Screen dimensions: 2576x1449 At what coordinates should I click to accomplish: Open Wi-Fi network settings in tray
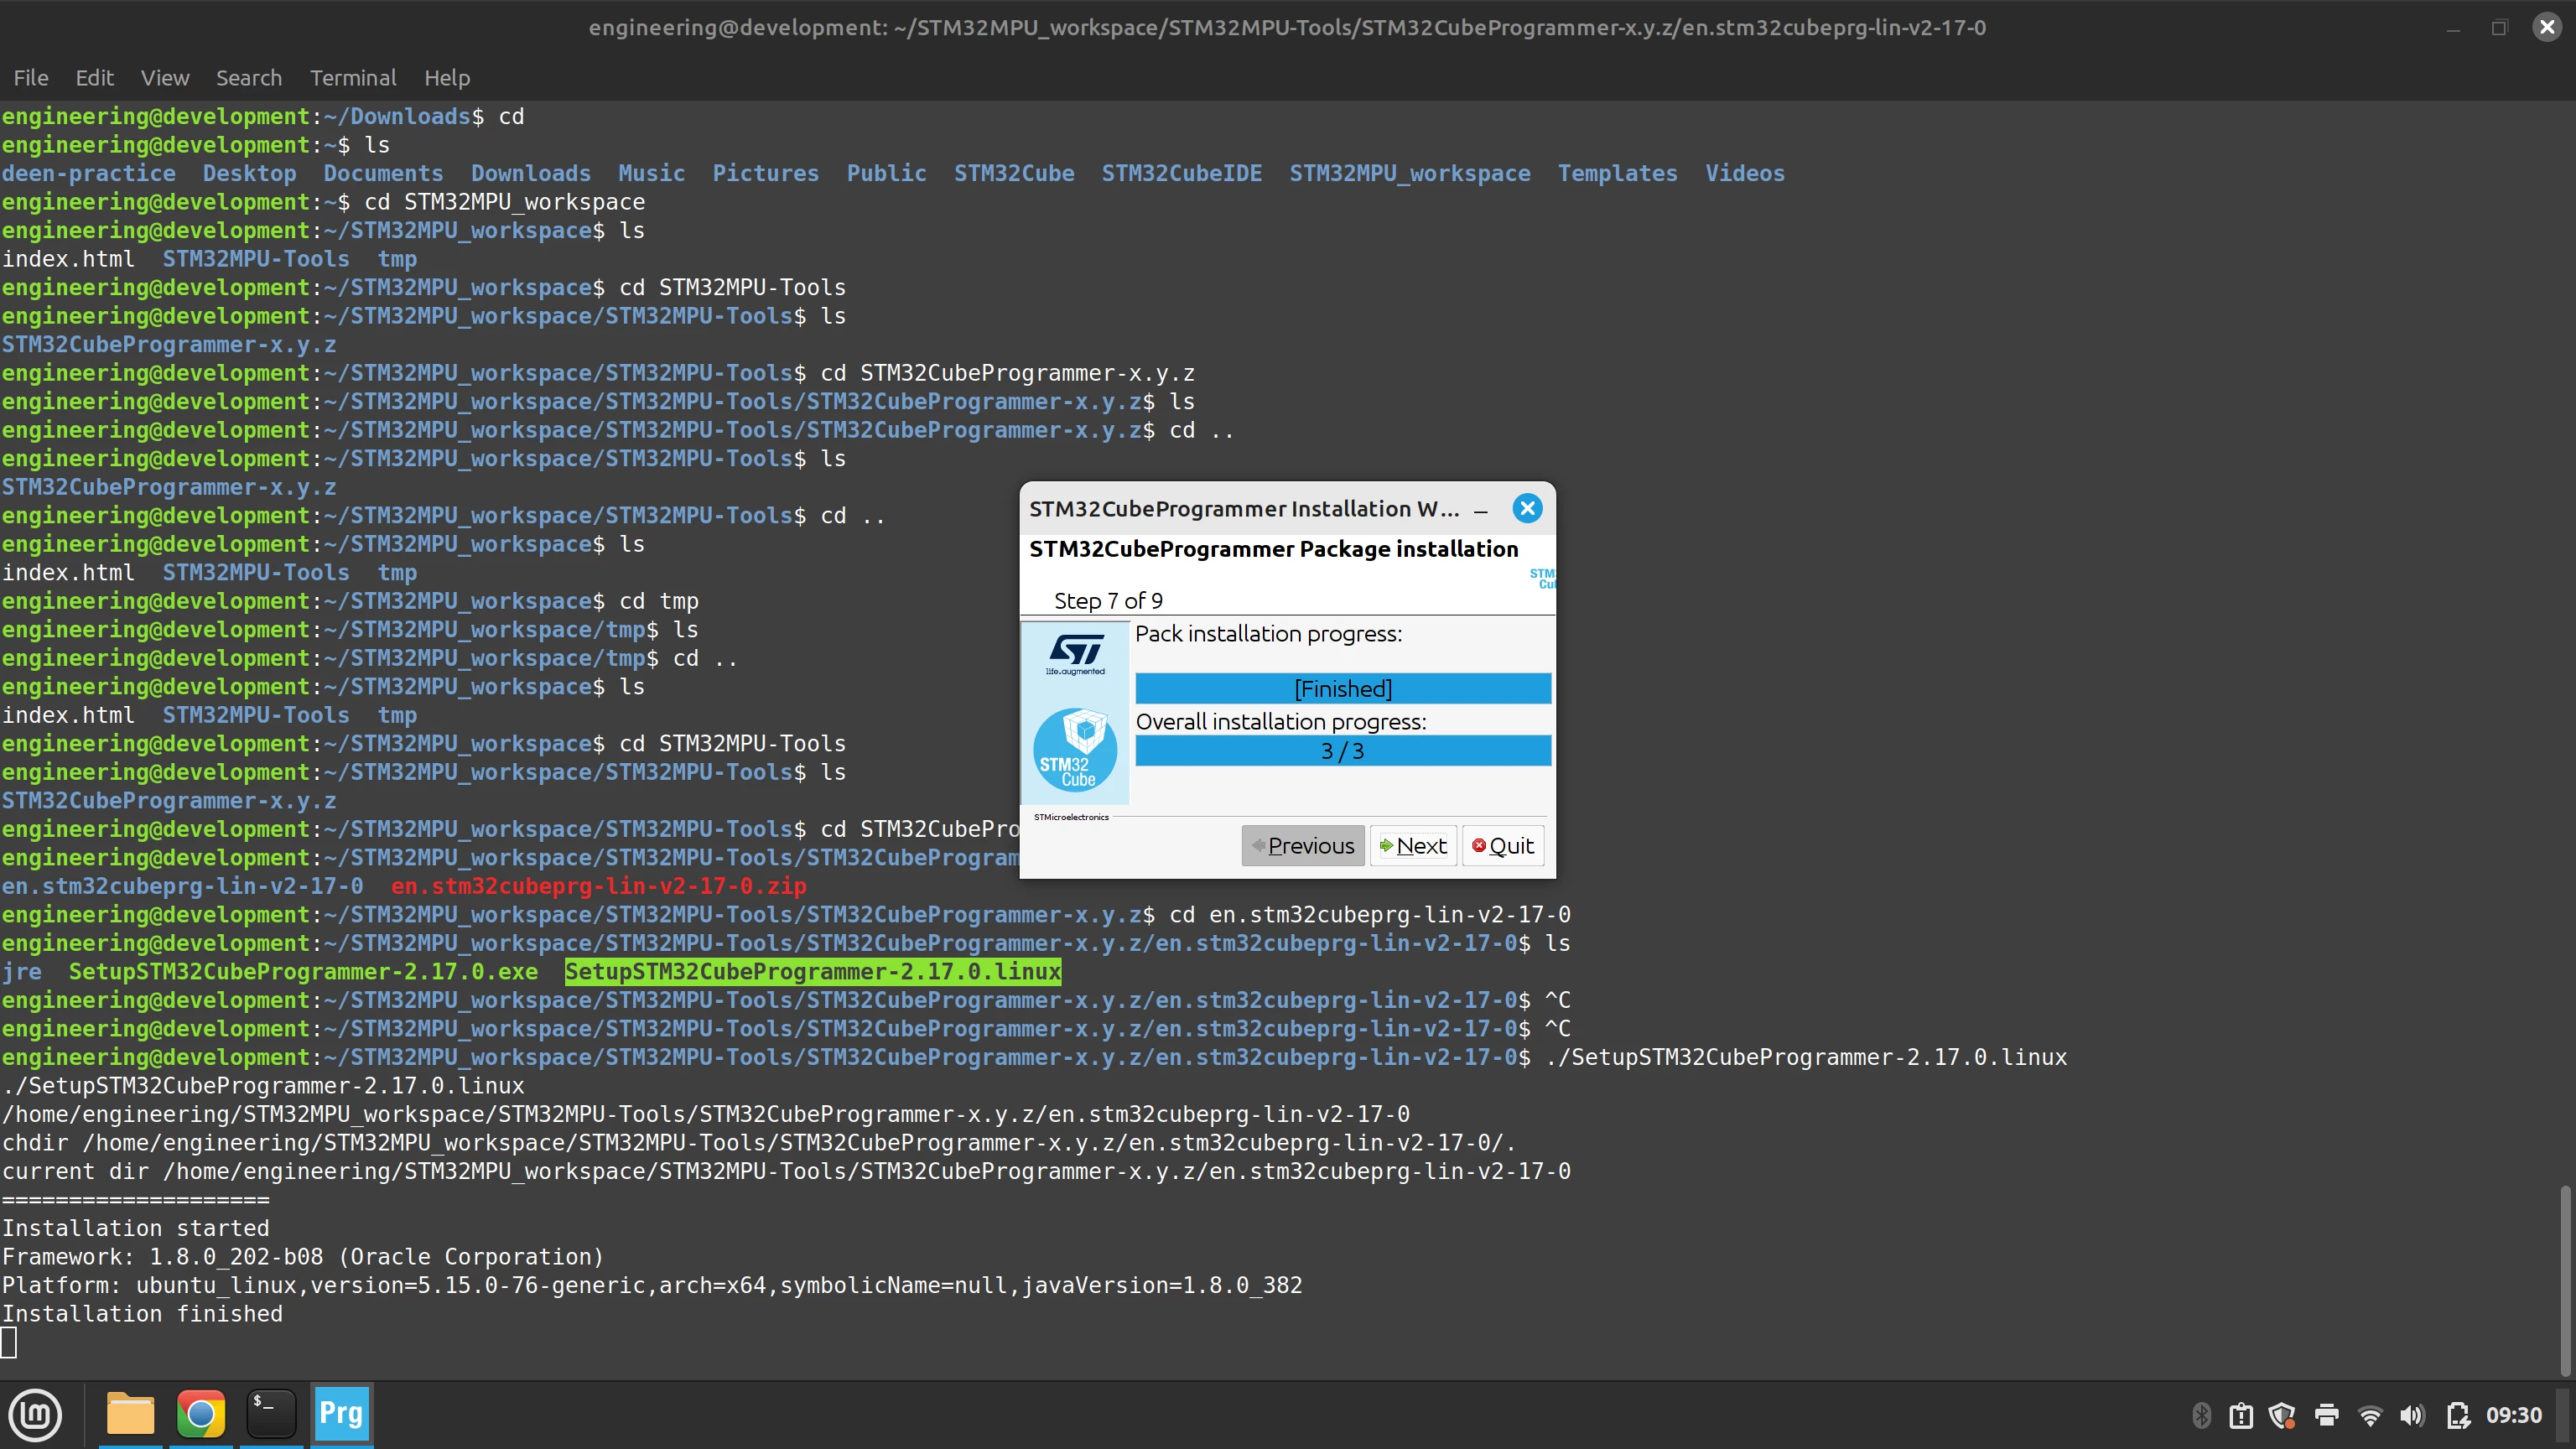click(x=2369, y=1415)
